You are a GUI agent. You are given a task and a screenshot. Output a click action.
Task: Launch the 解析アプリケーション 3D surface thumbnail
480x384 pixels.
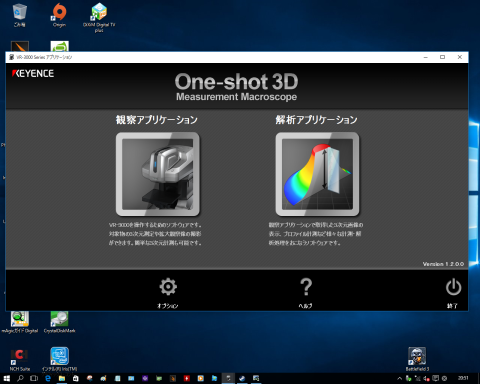(x=317, y=174)
